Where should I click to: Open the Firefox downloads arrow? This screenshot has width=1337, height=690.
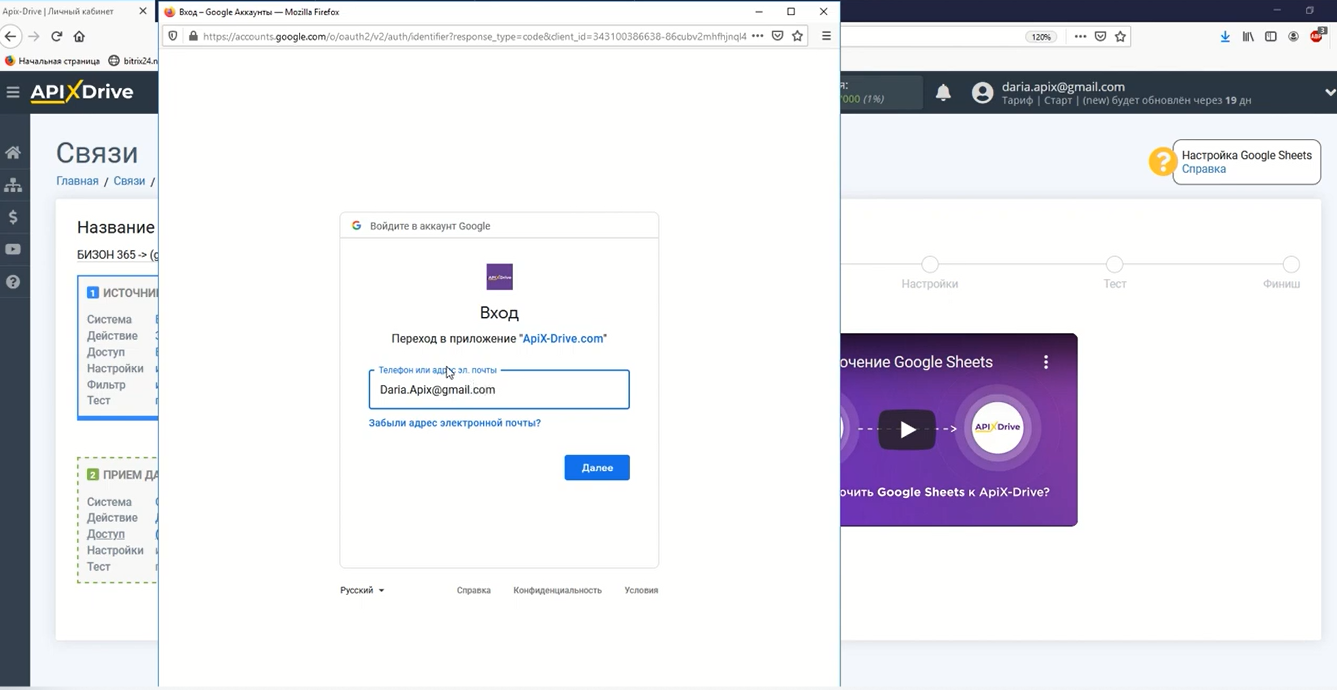pyautogui.click(x=1225, y=37)
